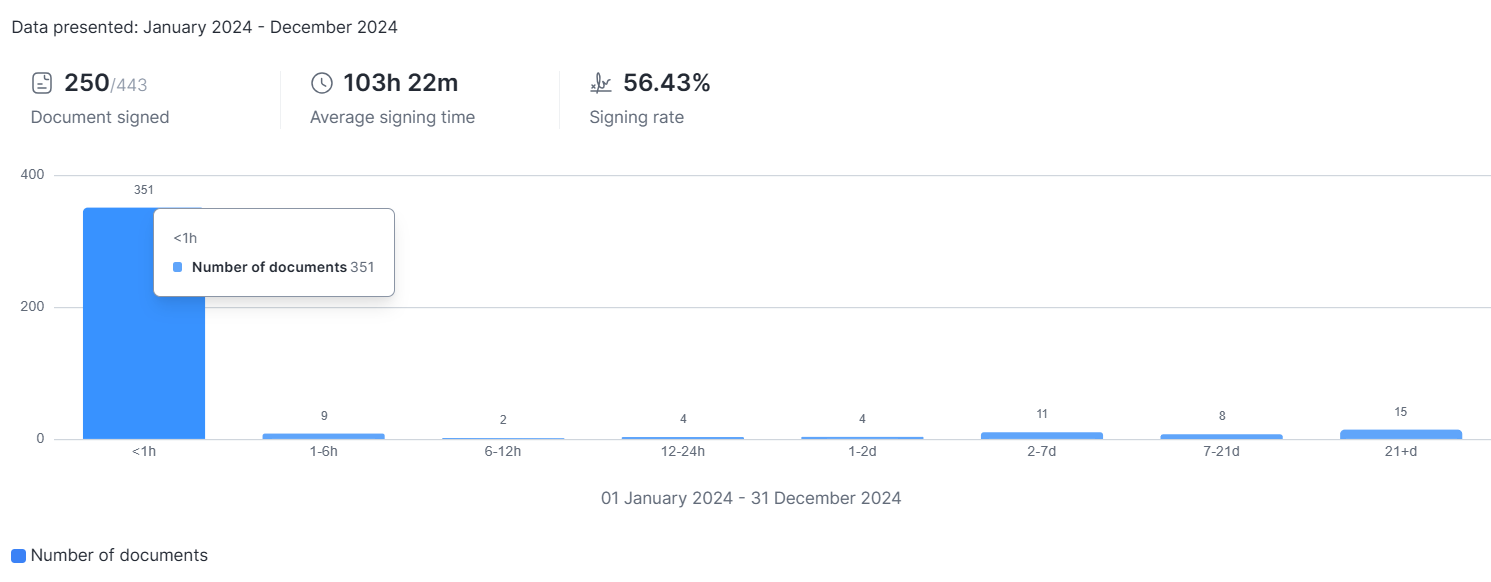Click the signature icon beside signing rate
1491x582 pixels.
(x=600, y=83)
